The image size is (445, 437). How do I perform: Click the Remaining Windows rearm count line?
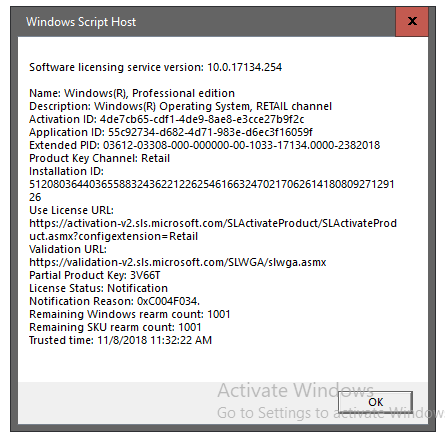(130, 314)
